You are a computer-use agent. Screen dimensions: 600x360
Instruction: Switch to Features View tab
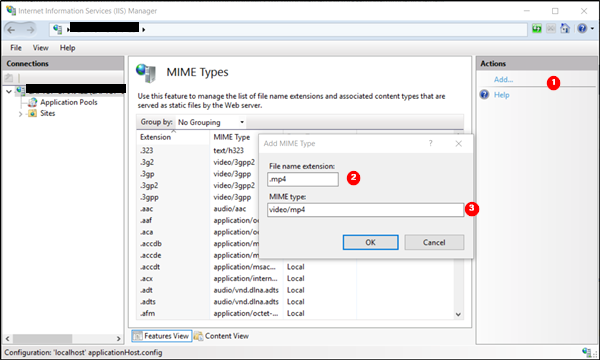161,336
